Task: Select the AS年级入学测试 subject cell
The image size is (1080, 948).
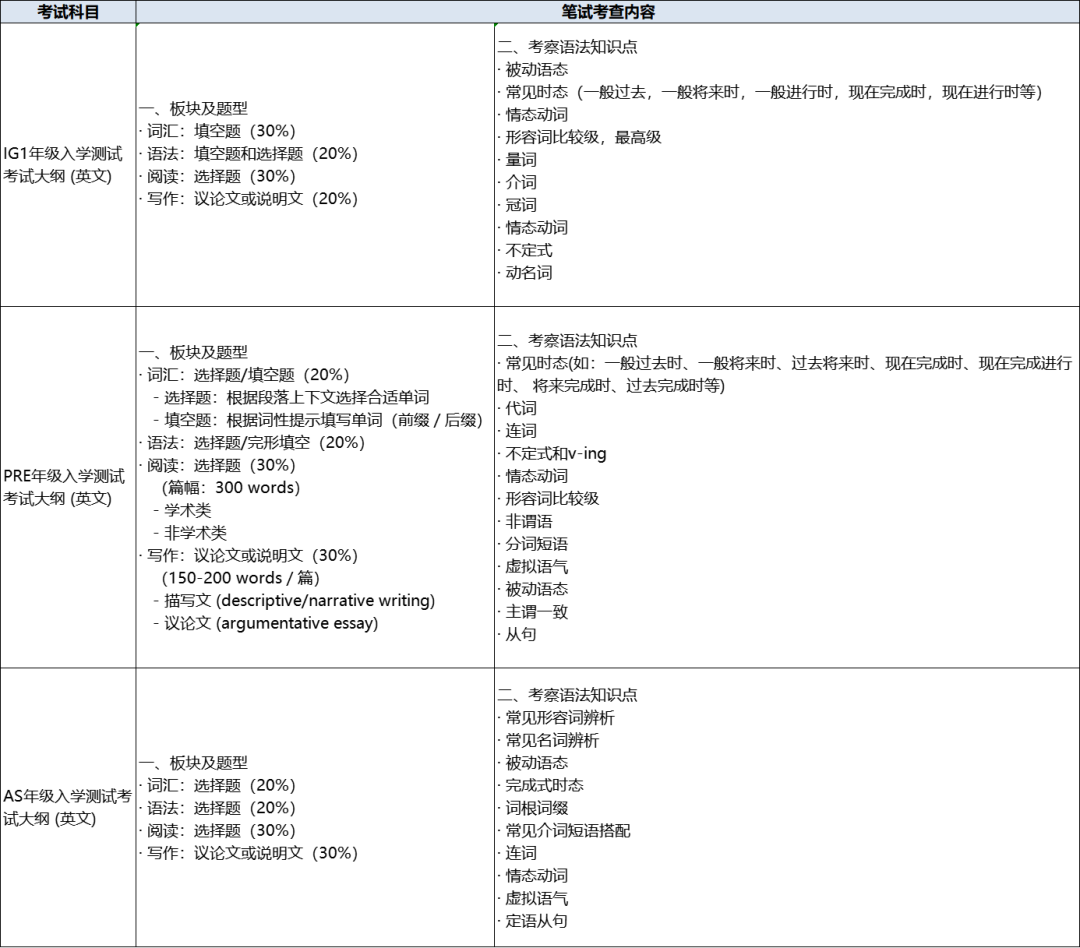Action: point(68,807)
